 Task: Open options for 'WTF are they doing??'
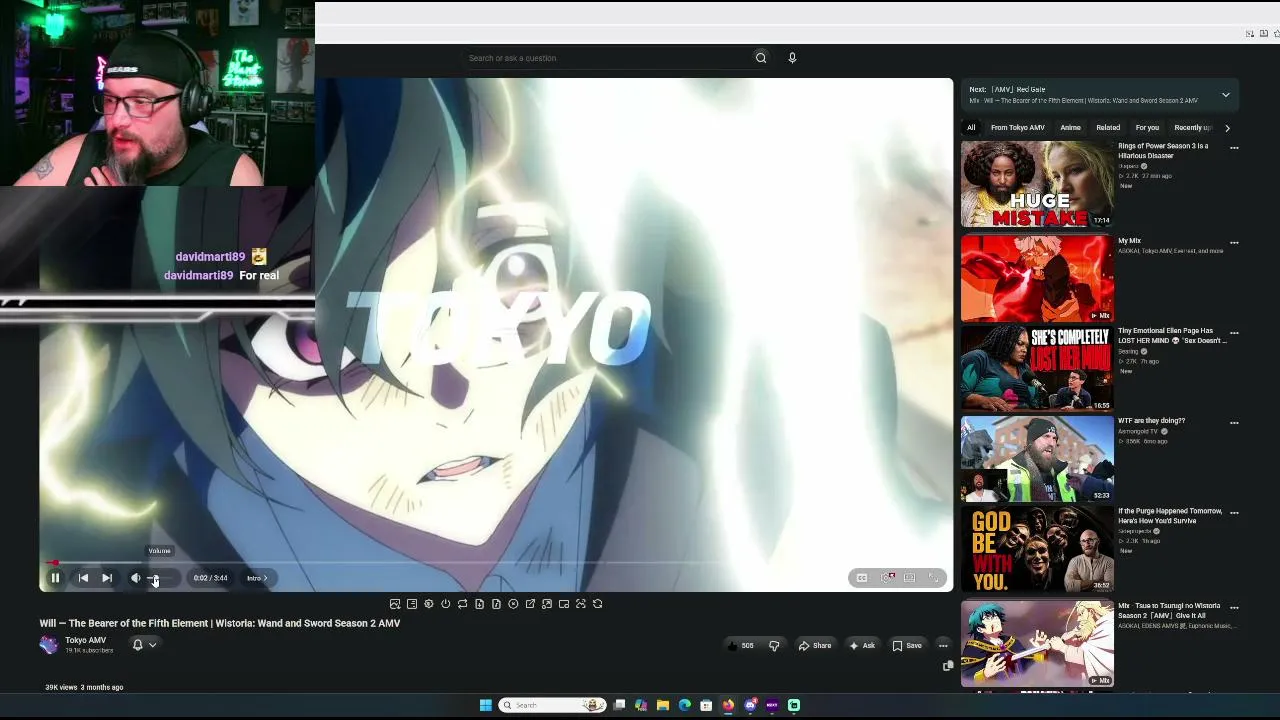(x=1234, y=423)
